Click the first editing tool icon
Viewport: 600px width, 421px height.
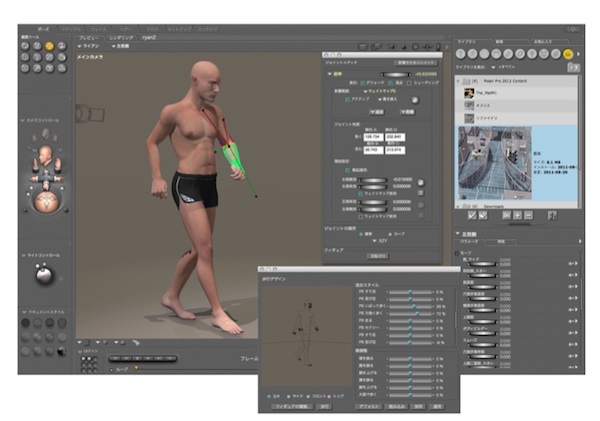(24, 45)
